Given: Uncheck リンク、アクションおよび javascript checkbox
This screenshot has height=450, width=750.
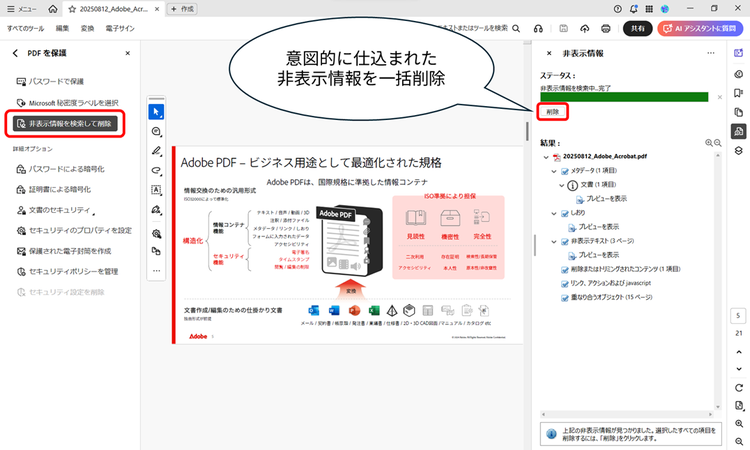Looking at the screenshot, I should (565, 284).
